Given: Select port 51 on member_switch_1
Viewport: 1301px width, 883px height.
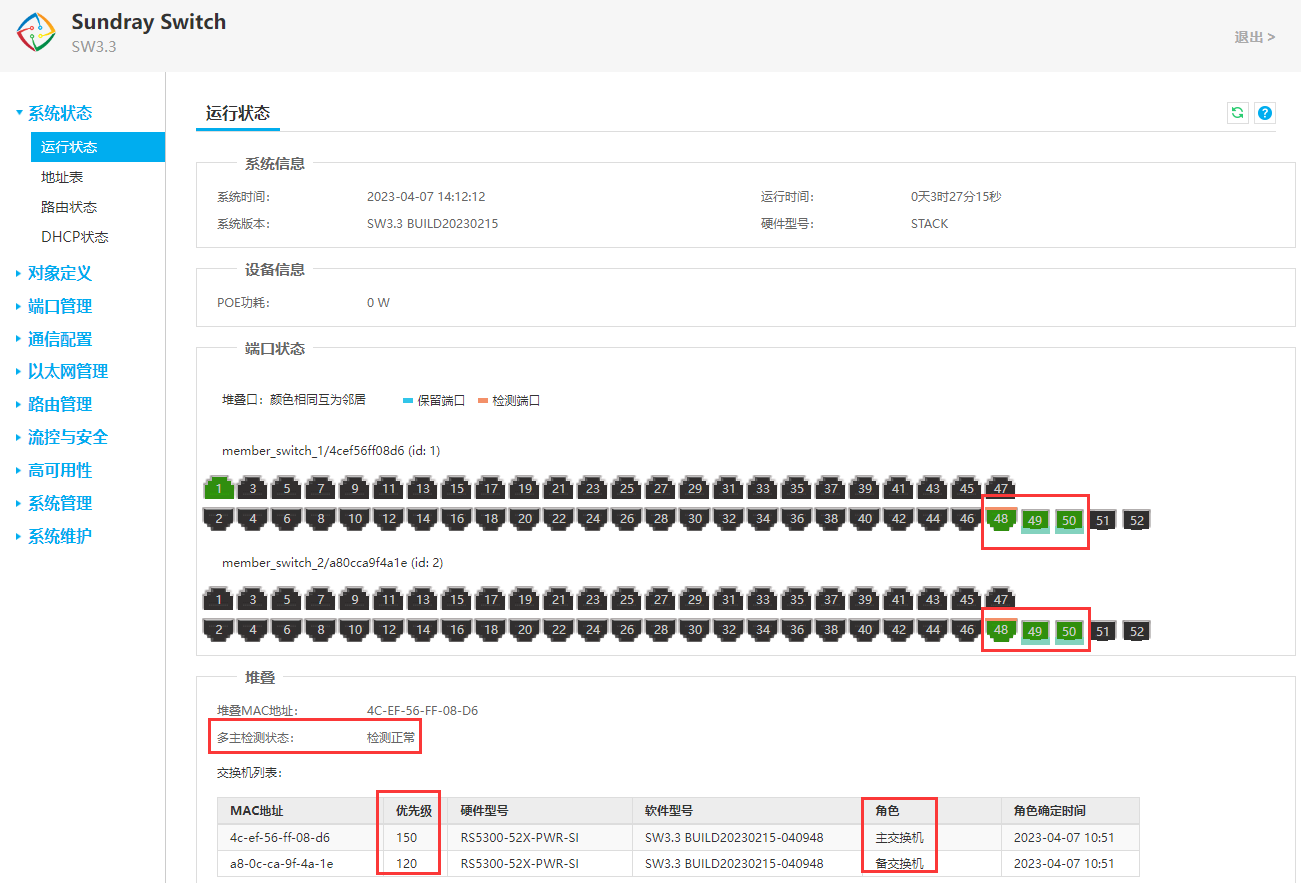Looking at the screenshot, I should [x=1102, y=520].
